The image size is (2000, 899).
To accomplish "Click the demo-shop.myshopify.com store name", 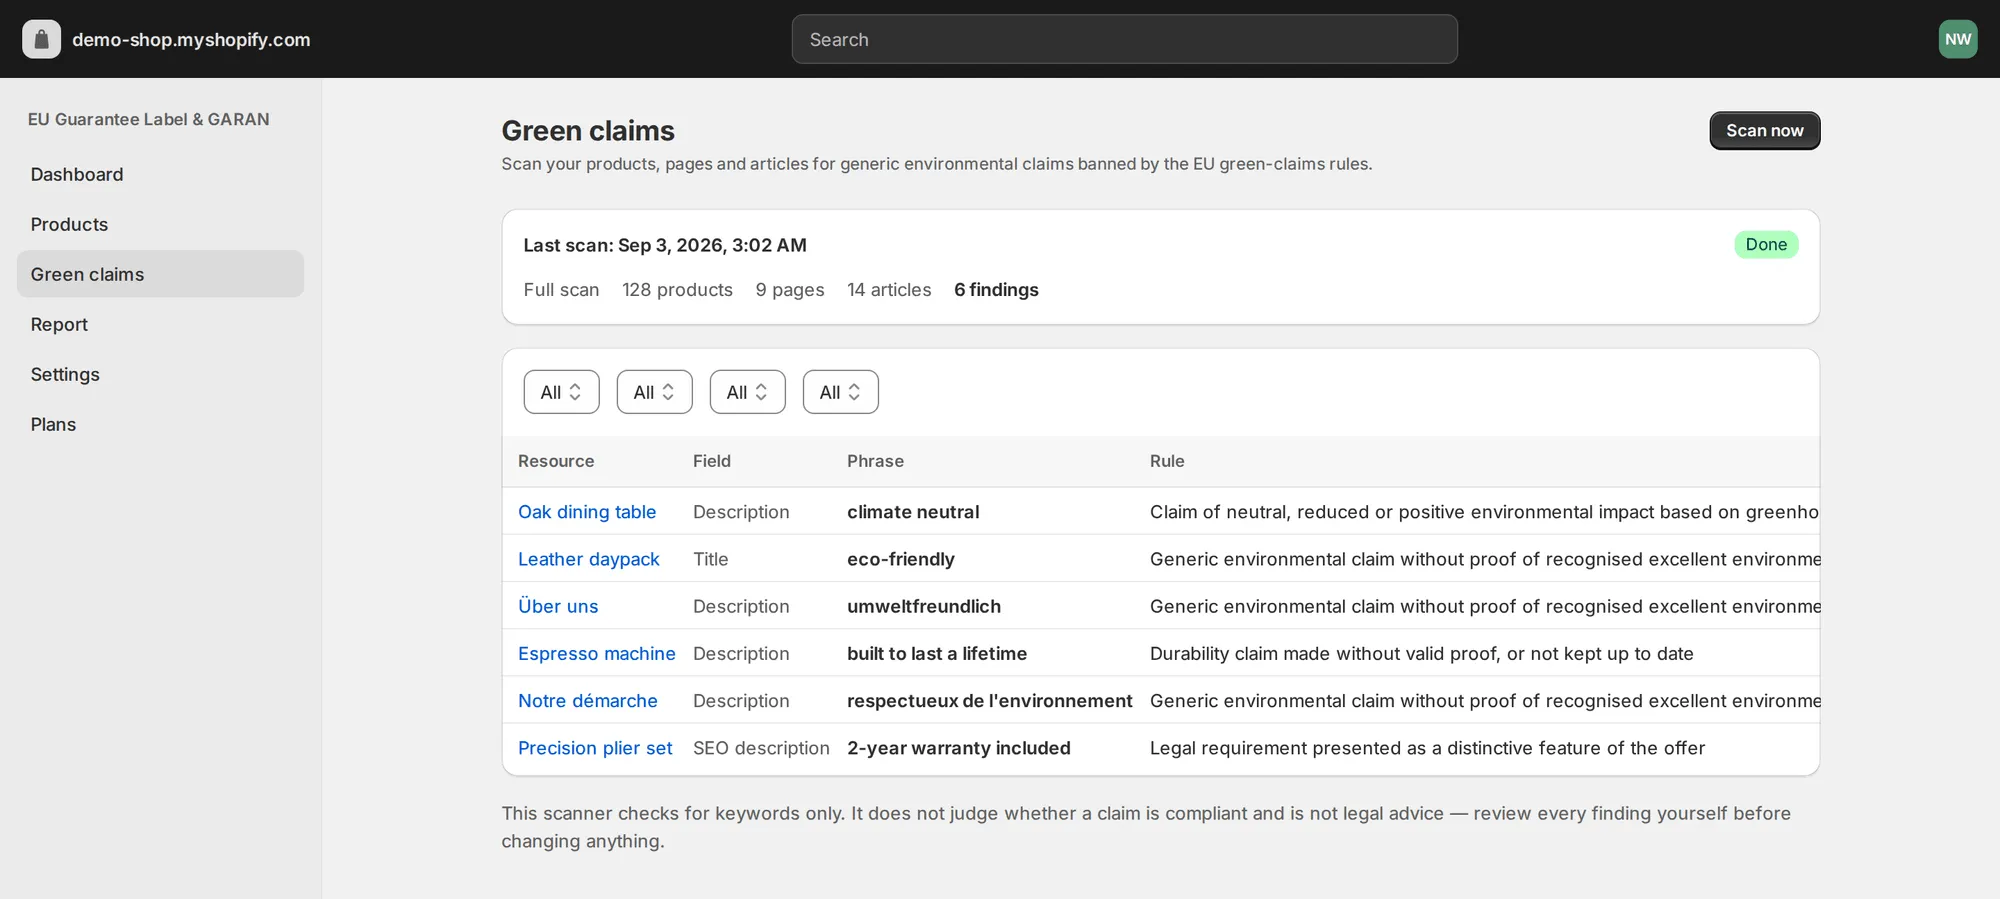I will click(191, 39).
